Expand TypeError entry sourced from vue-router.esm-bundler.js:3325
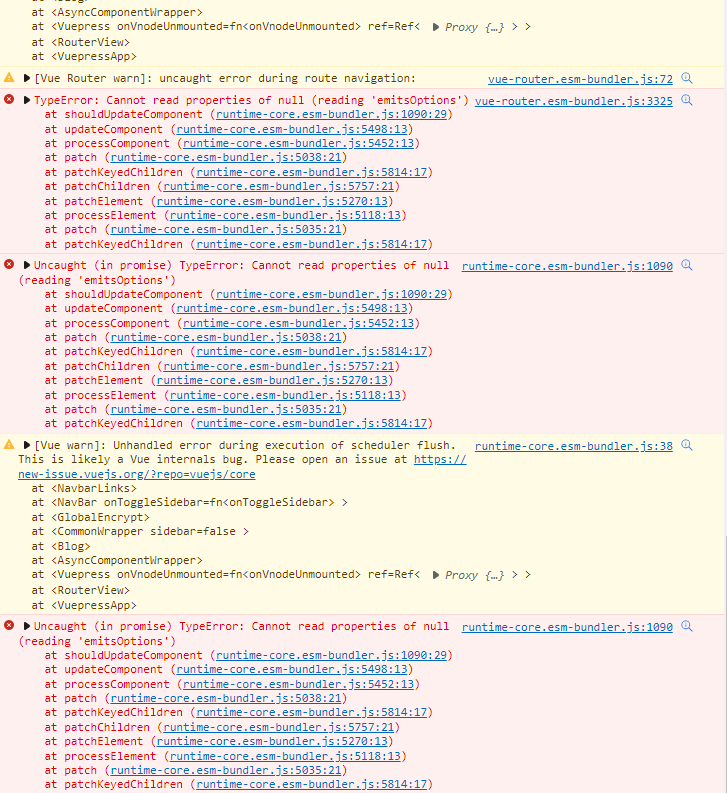Screen dimensions: 727x793 27,100
